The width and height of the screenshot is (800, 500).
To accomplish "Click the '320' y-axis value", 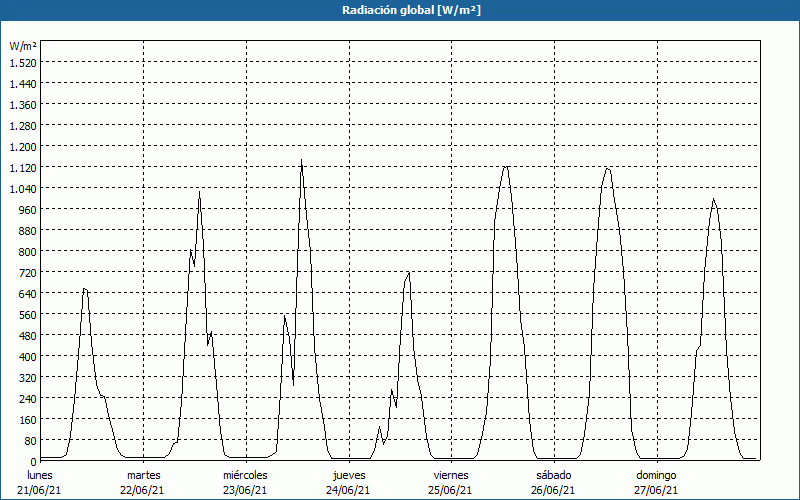I will (x=29, y=378).
